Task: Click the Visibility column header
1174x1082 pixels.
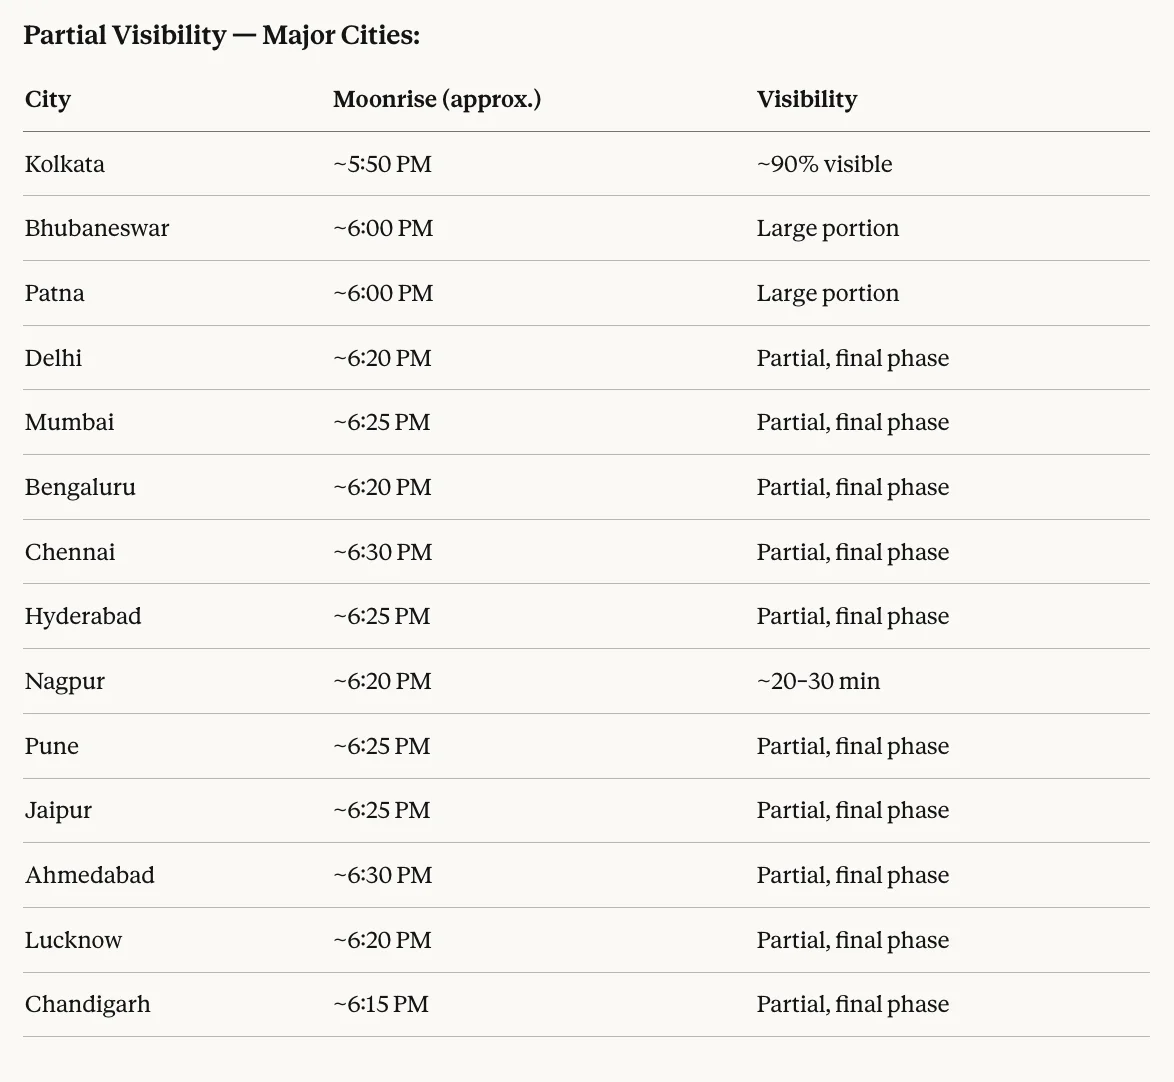Action: [807, 99]
